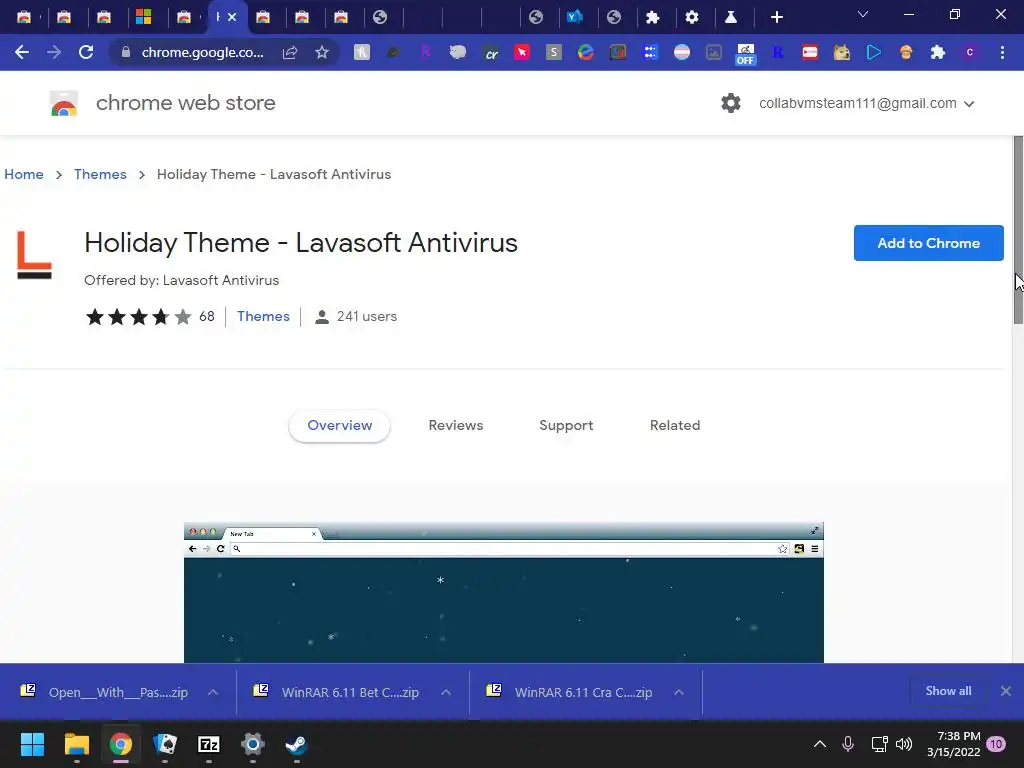The width and height of the screenshot is (1024, 768).
Task: Open 7-Zip from the taskbar
Action: (208, 744)
